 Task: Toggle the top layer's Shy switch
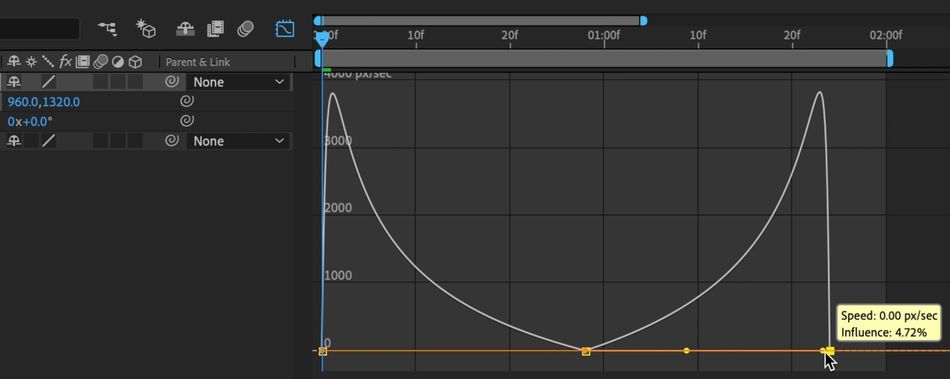tap(13, 82)
